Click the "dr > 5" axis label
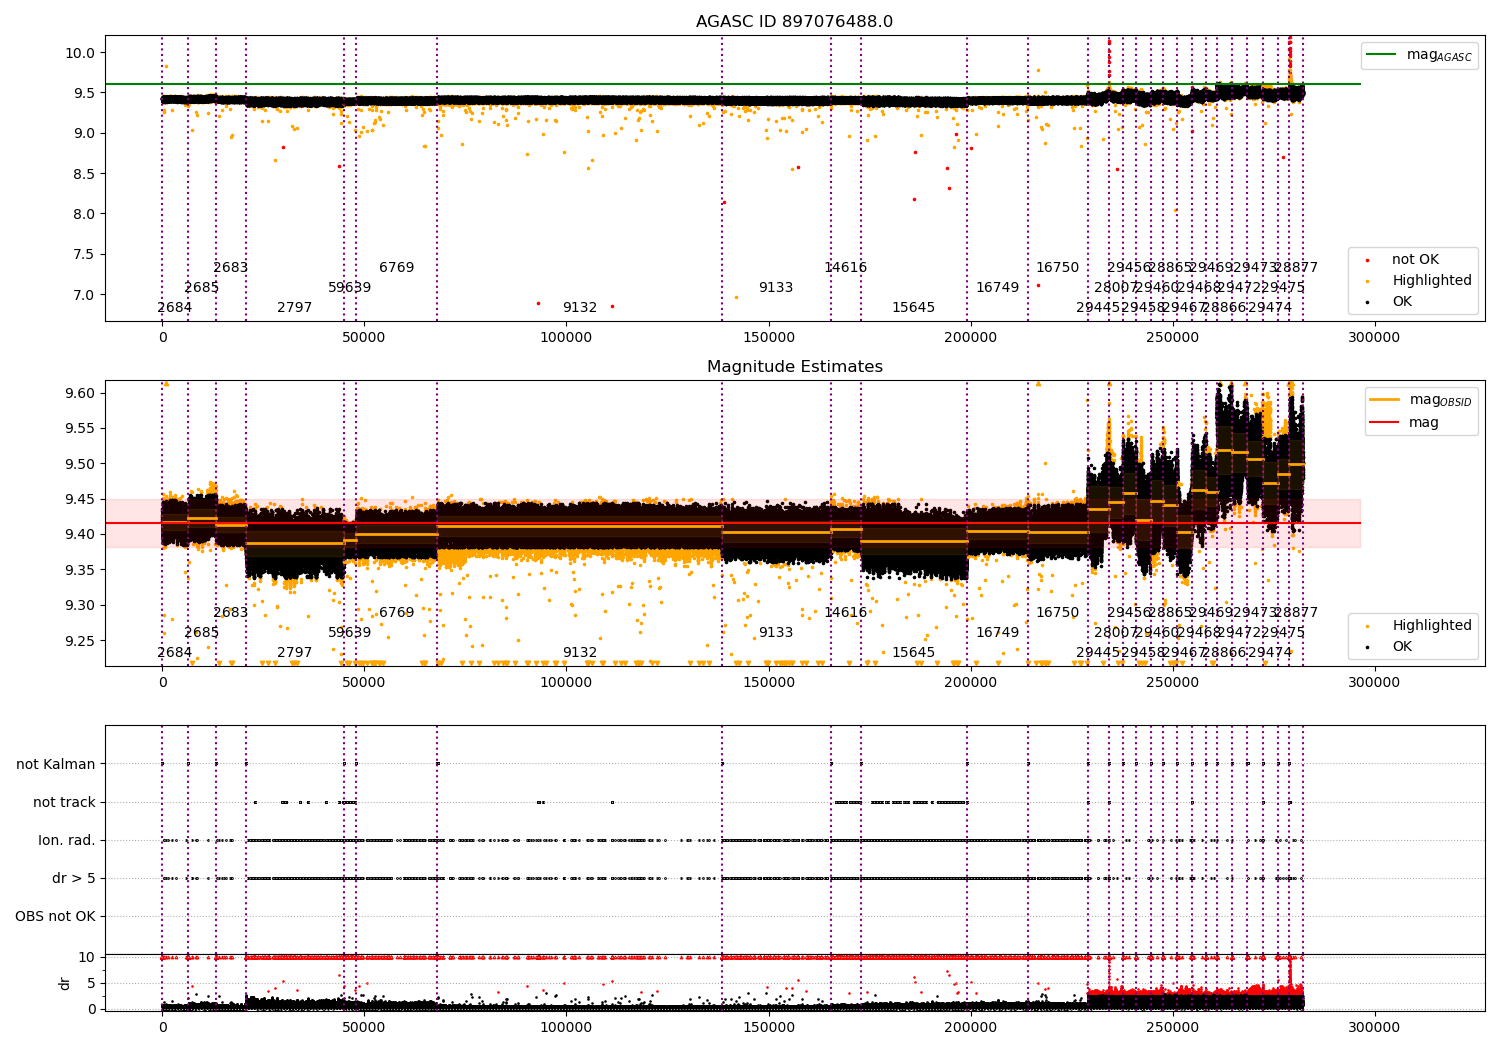 tap(74, 879)
